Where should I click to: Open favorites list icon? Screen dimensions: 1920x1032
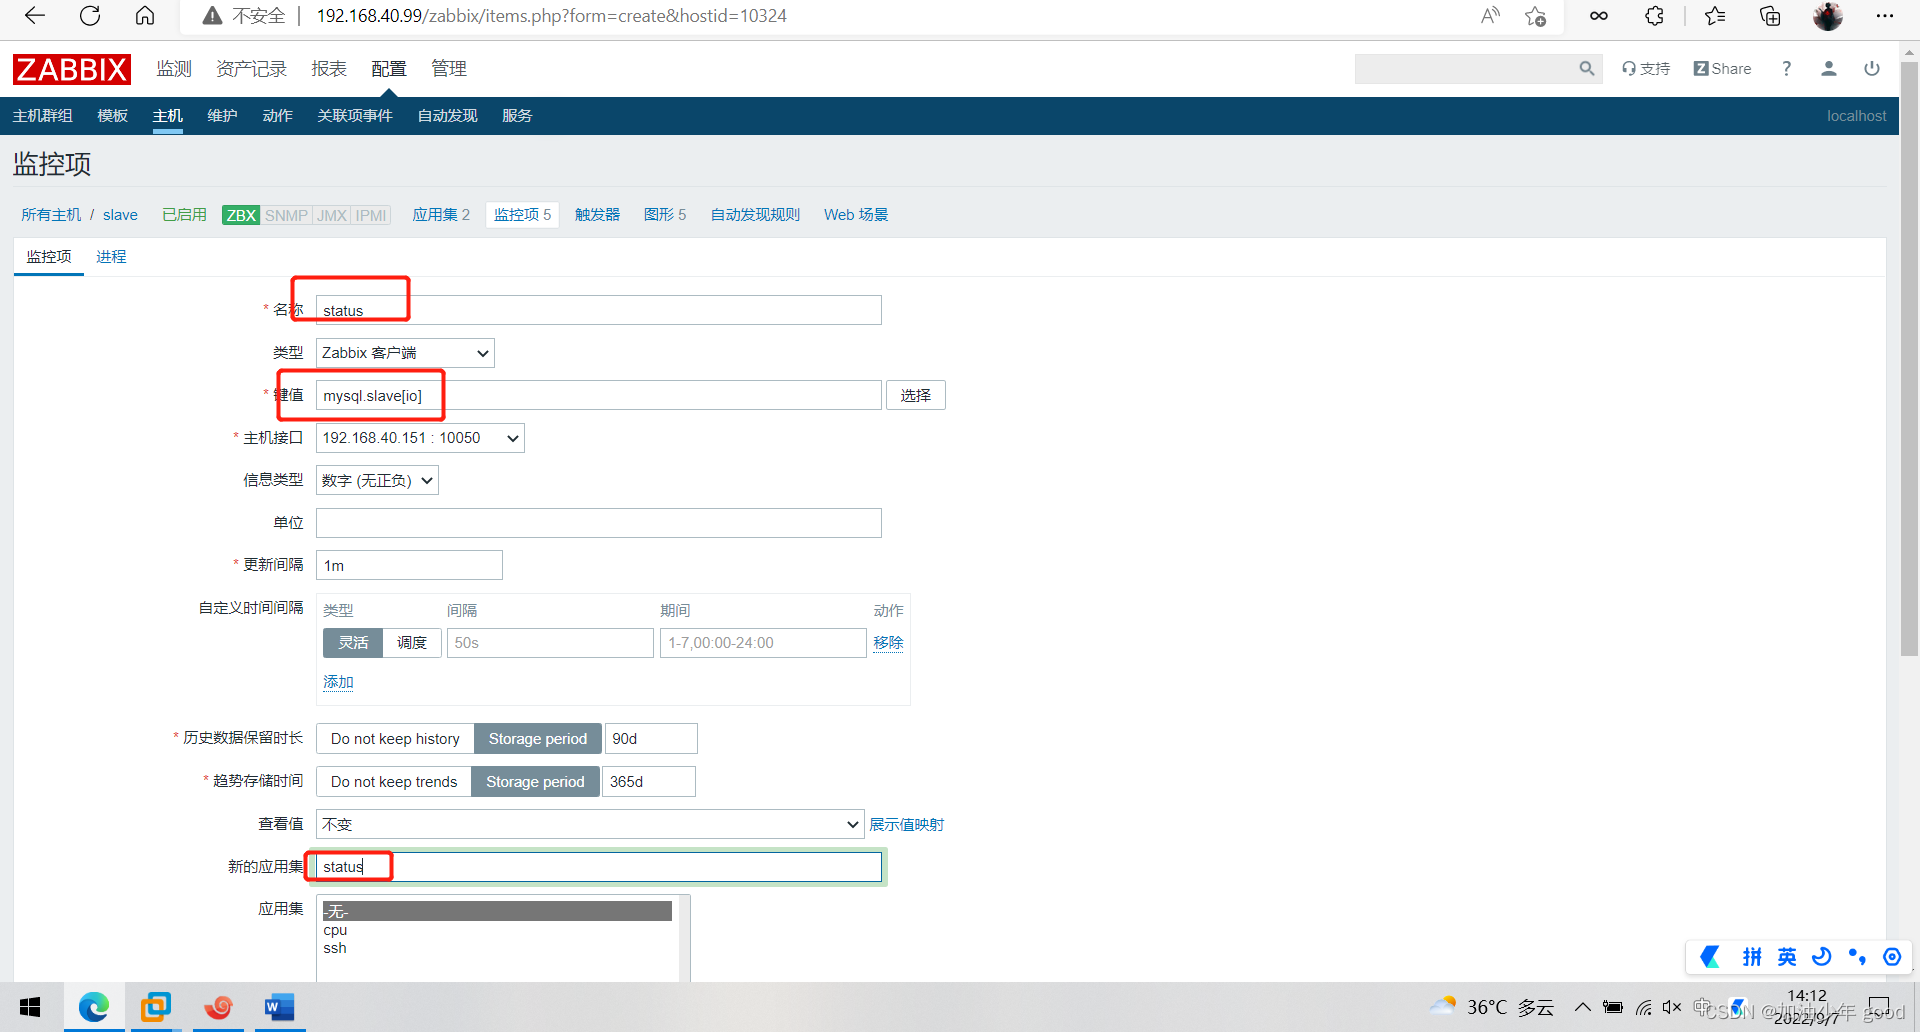[1715, 16]
